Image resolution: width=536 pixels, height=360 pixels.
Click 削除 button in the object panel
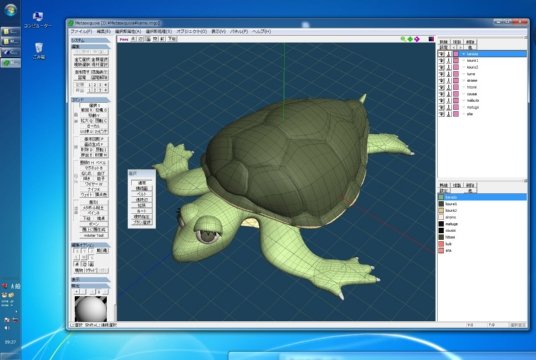coord(470,42)
